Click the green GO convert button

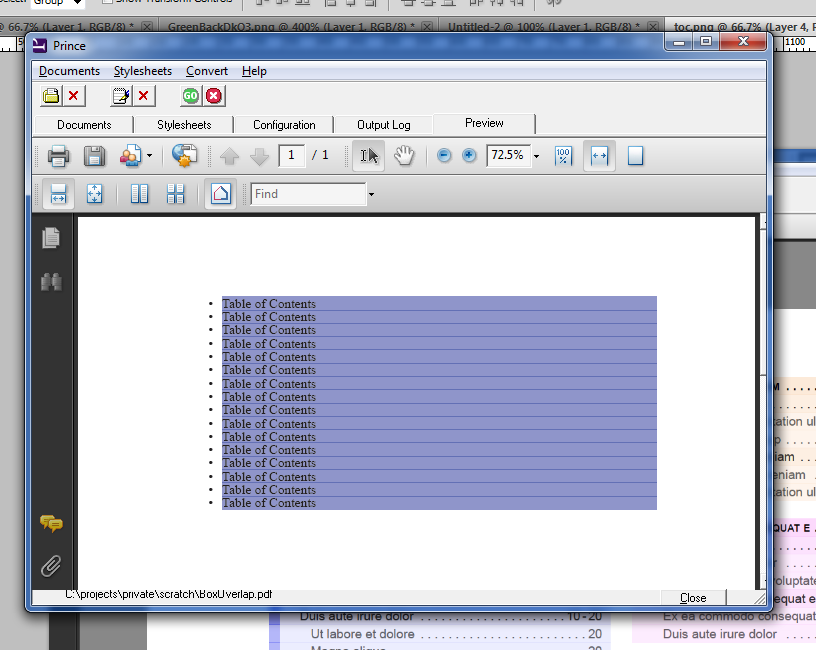point(190,96)
